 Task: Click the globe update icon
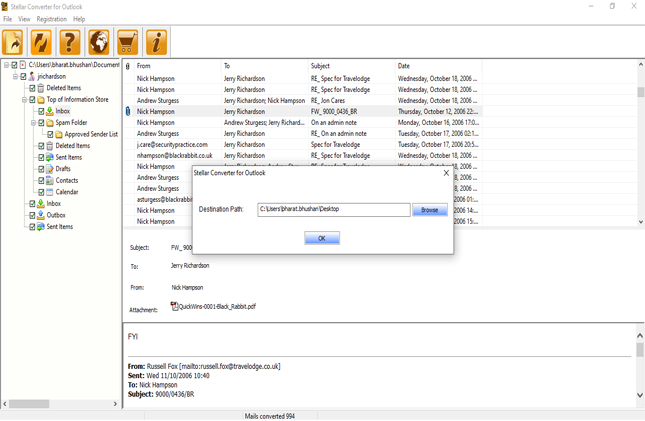(99, 42)
